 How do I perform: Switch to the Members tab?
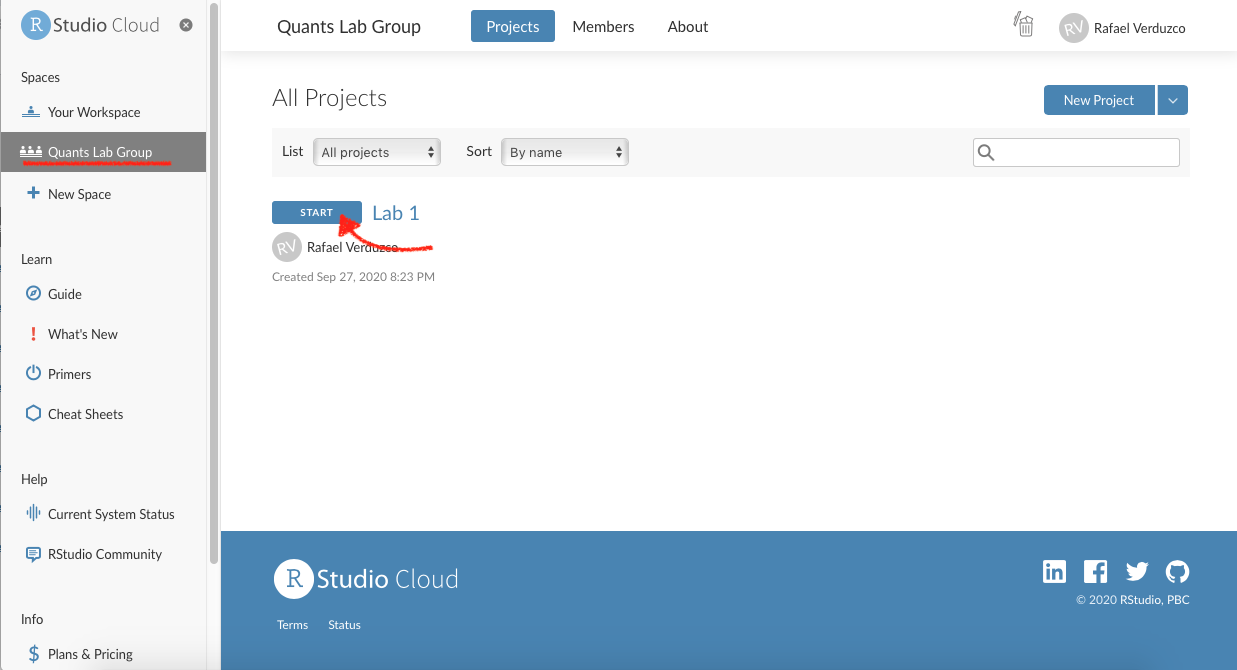[x=603, y=27]
